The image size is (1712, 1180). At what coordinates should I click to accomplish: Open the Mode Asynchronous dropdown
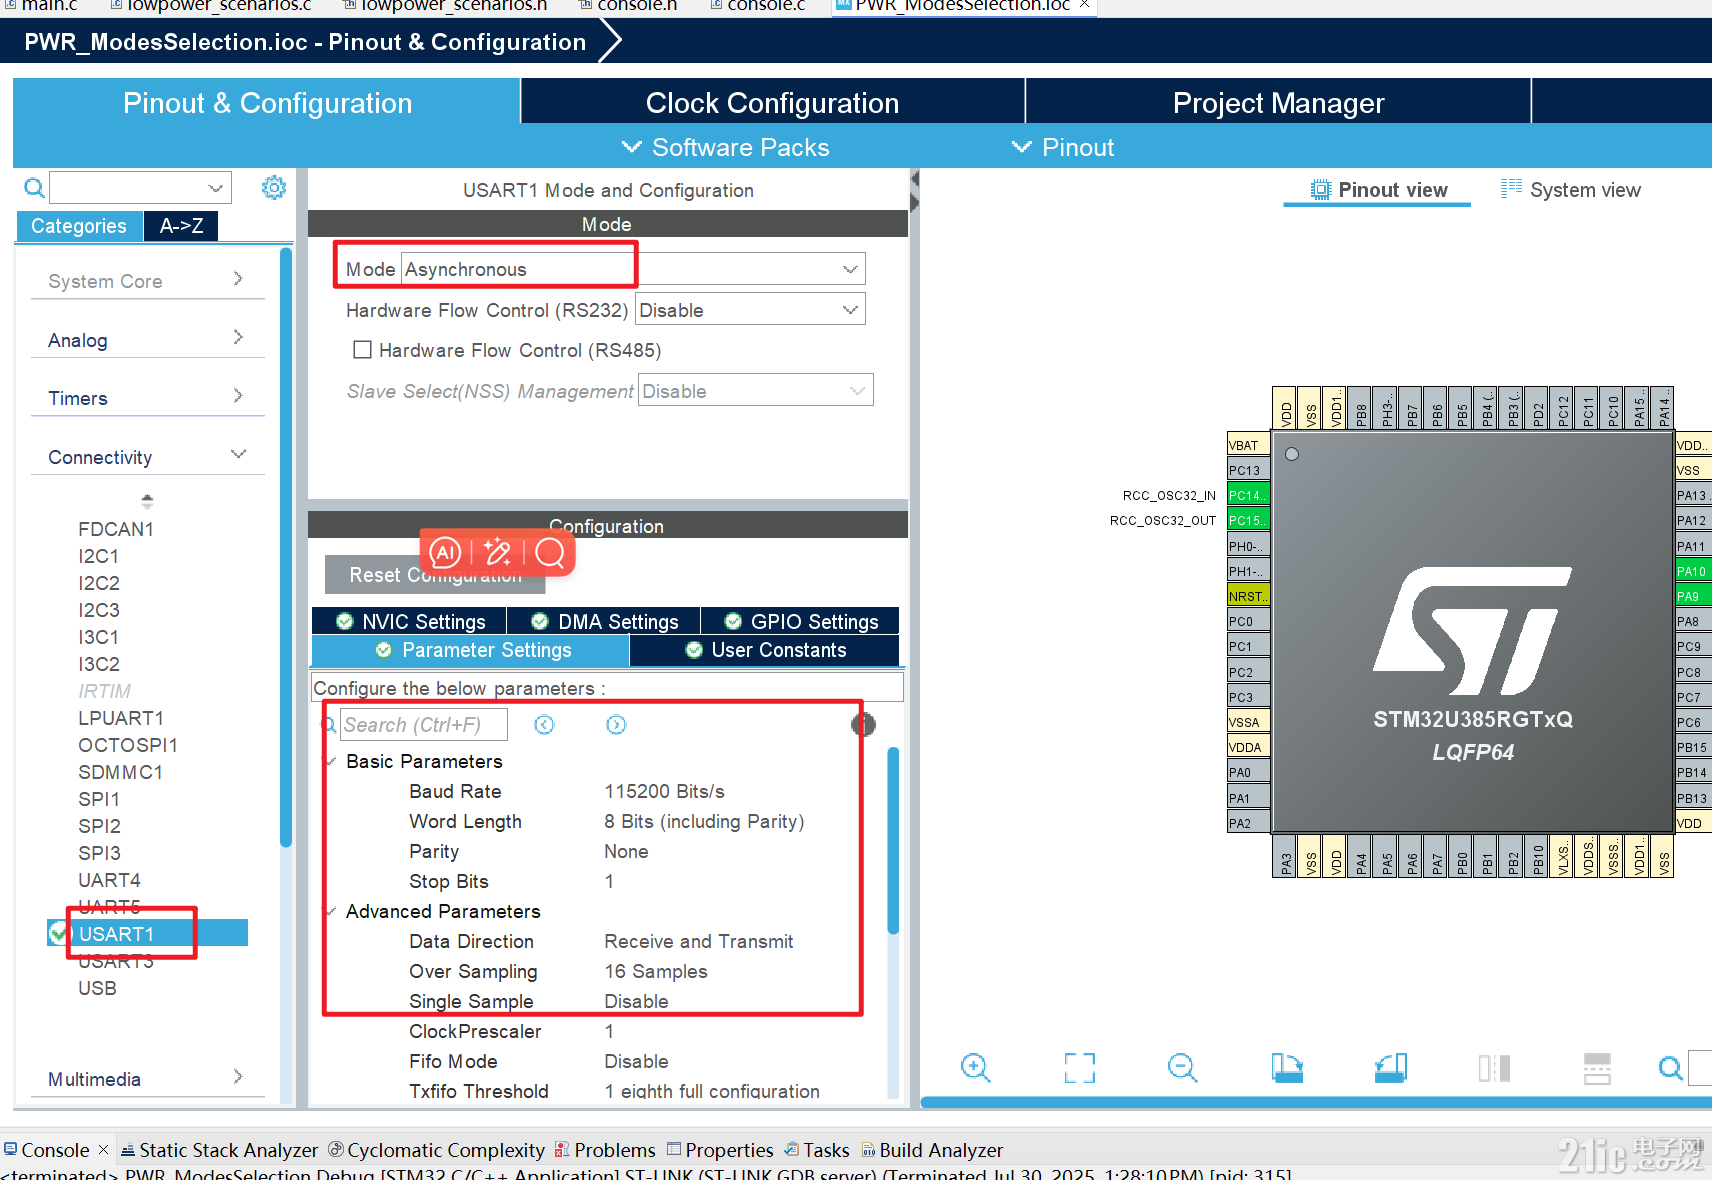(633, 269)
